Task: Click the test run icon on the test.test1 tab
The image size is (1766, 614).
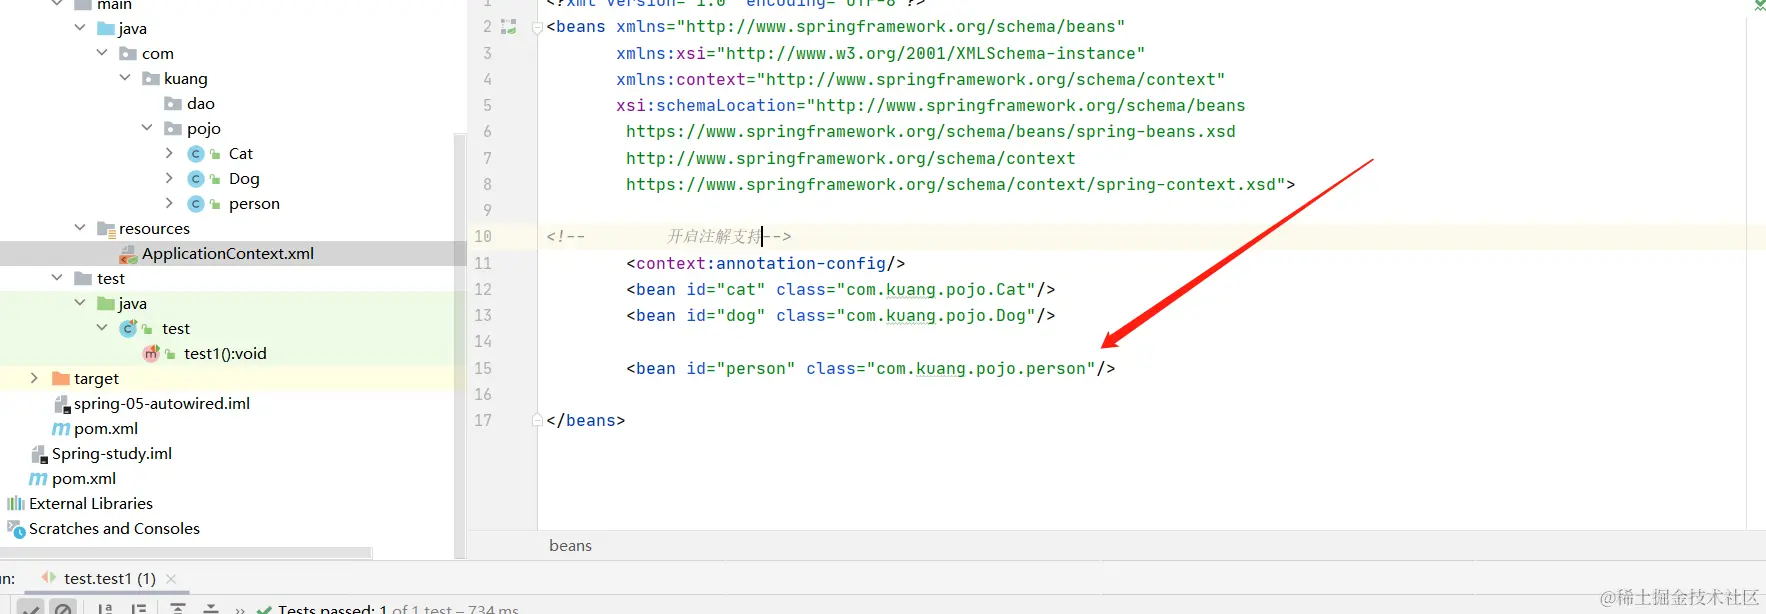Action: coord(49,578)
